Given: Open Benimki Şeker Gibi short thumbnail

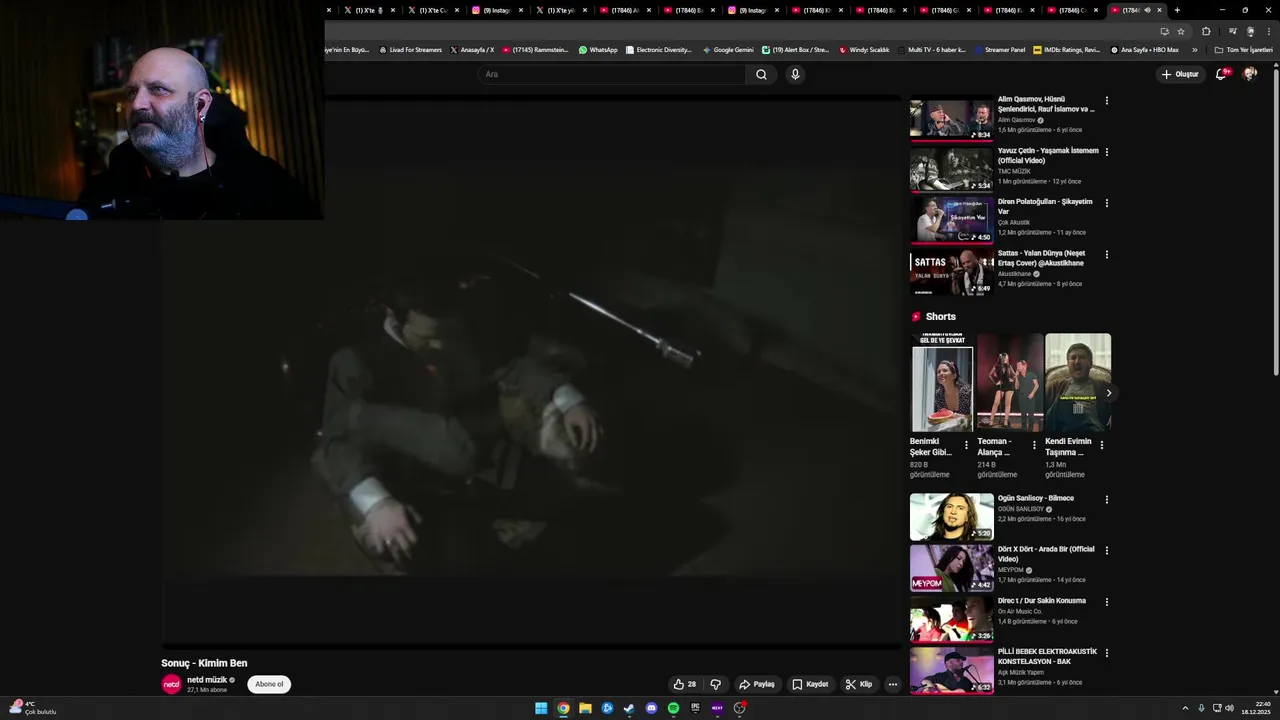Looking at the screenshot, I should coord(941,382).
